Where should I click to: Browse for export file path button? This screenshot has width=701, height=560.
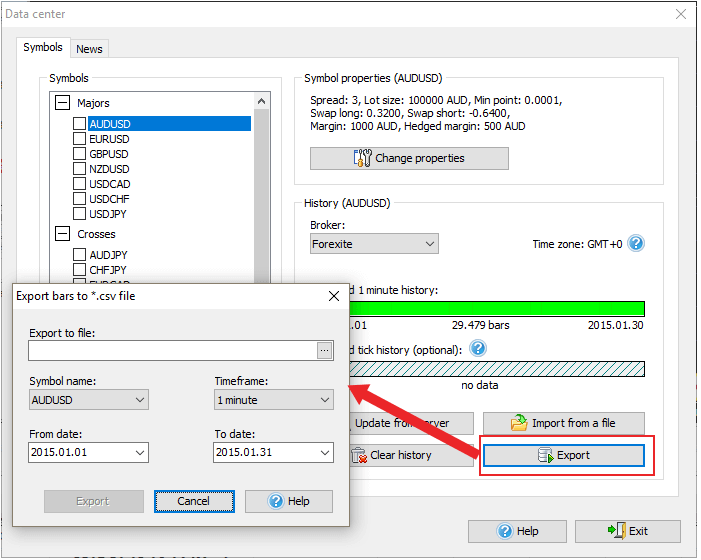tap(324, 350)
